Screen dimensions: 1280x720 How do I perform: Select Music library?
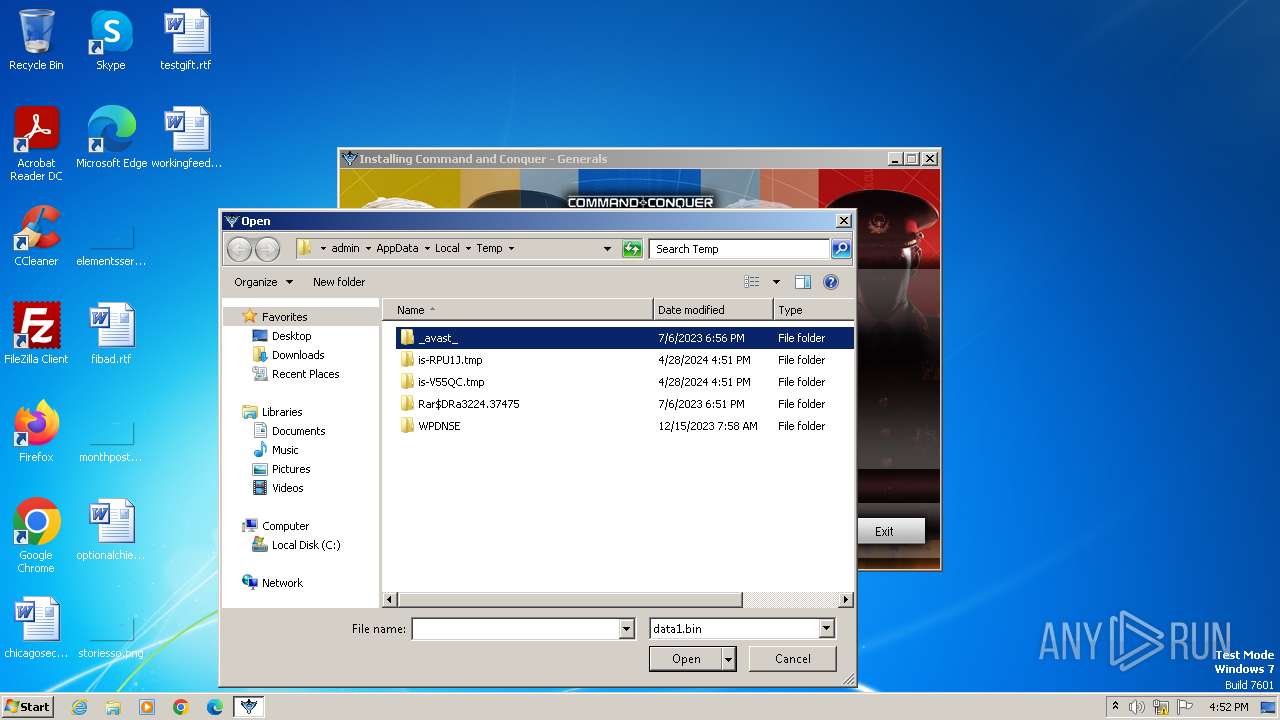tap(285, 450)
